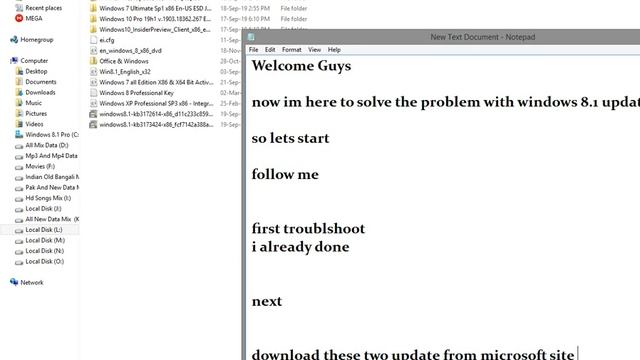This screenshot has height=360, width=640.
Task: Click windows8.1-kb3172614 update package icon
Action: [93, 114]
